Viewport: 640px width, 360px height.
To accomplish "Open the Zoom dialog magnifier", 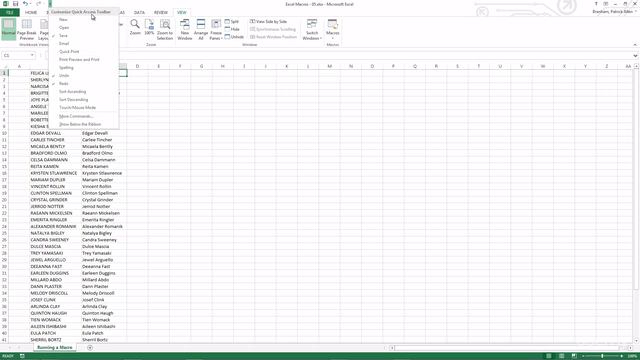I will pos(135,27).
